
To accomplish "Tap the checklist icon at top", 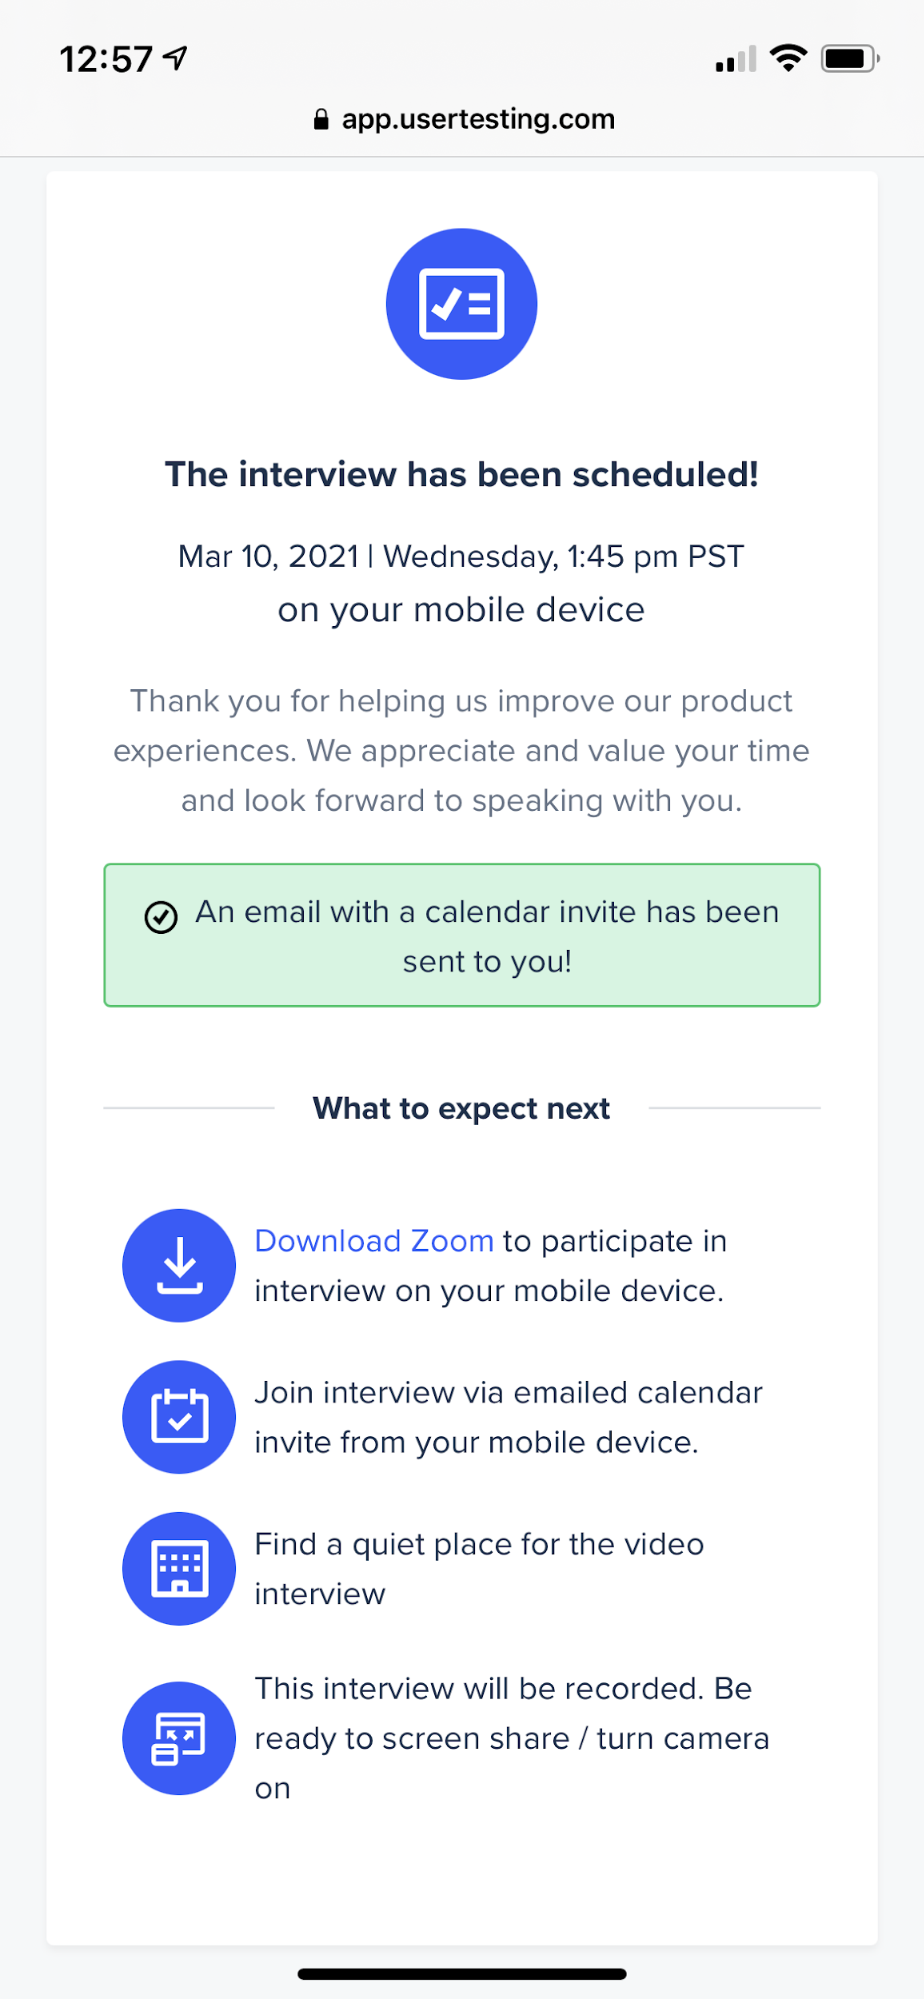I will click(461, 304).
